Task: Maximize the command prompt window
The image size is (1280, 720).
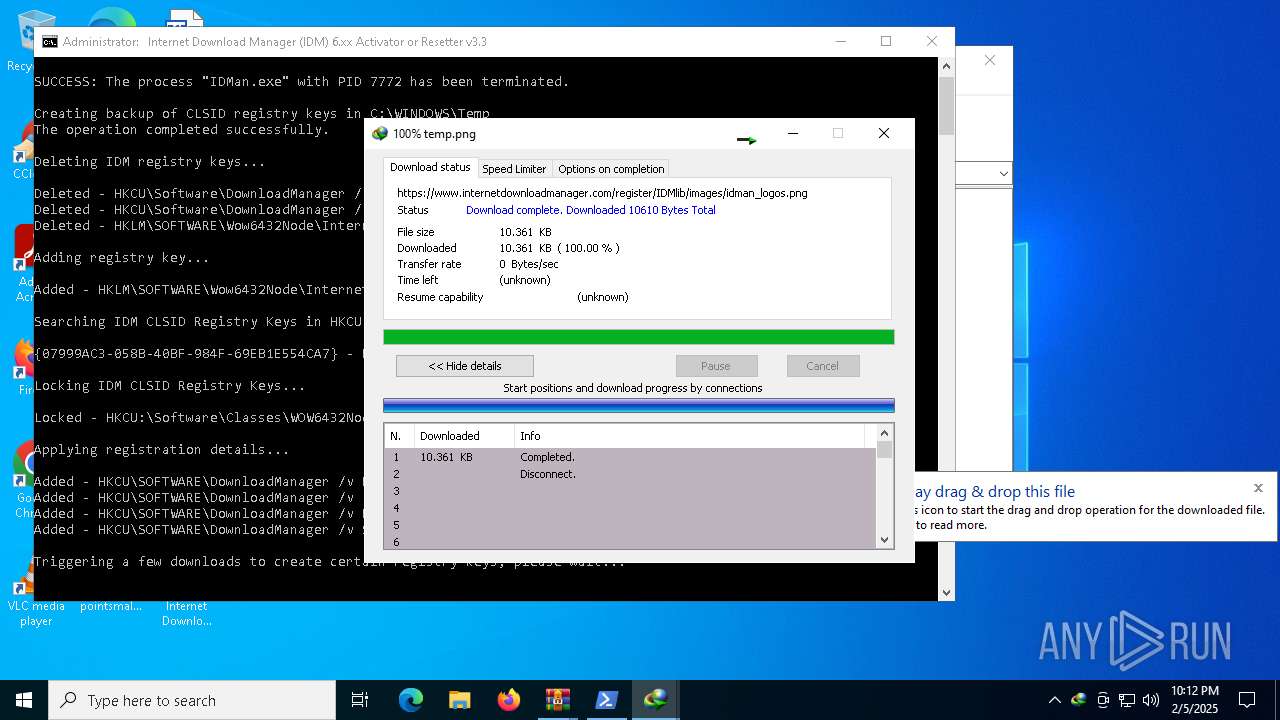Action: point(886,41)
